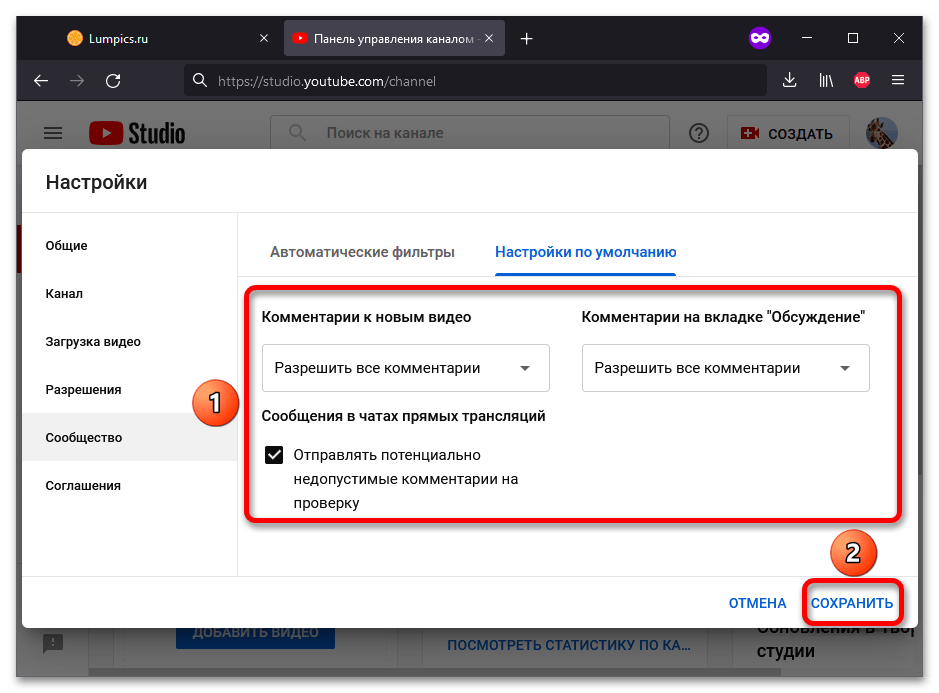Click the feedback icon at bottom left
The height and width of the screenshot is (693, 939).
[53, 643]
